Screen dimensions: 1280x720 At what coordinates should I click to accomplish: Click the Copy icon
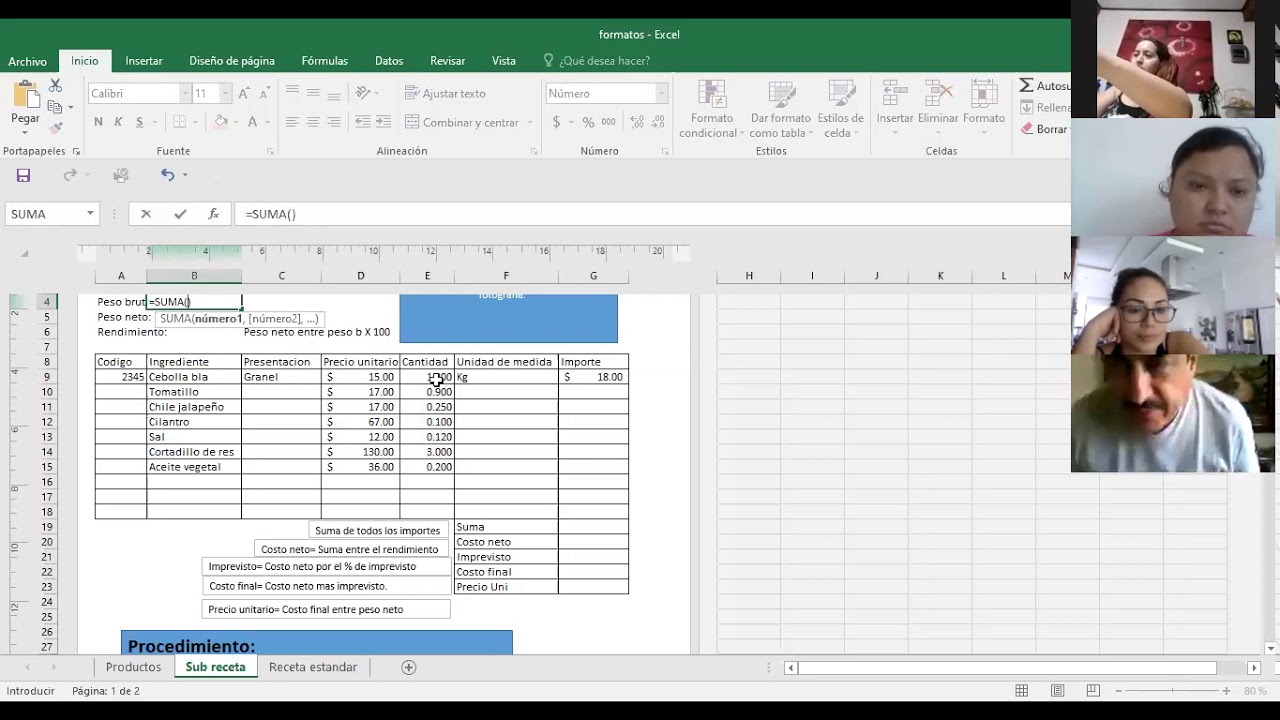coord(55,106)
